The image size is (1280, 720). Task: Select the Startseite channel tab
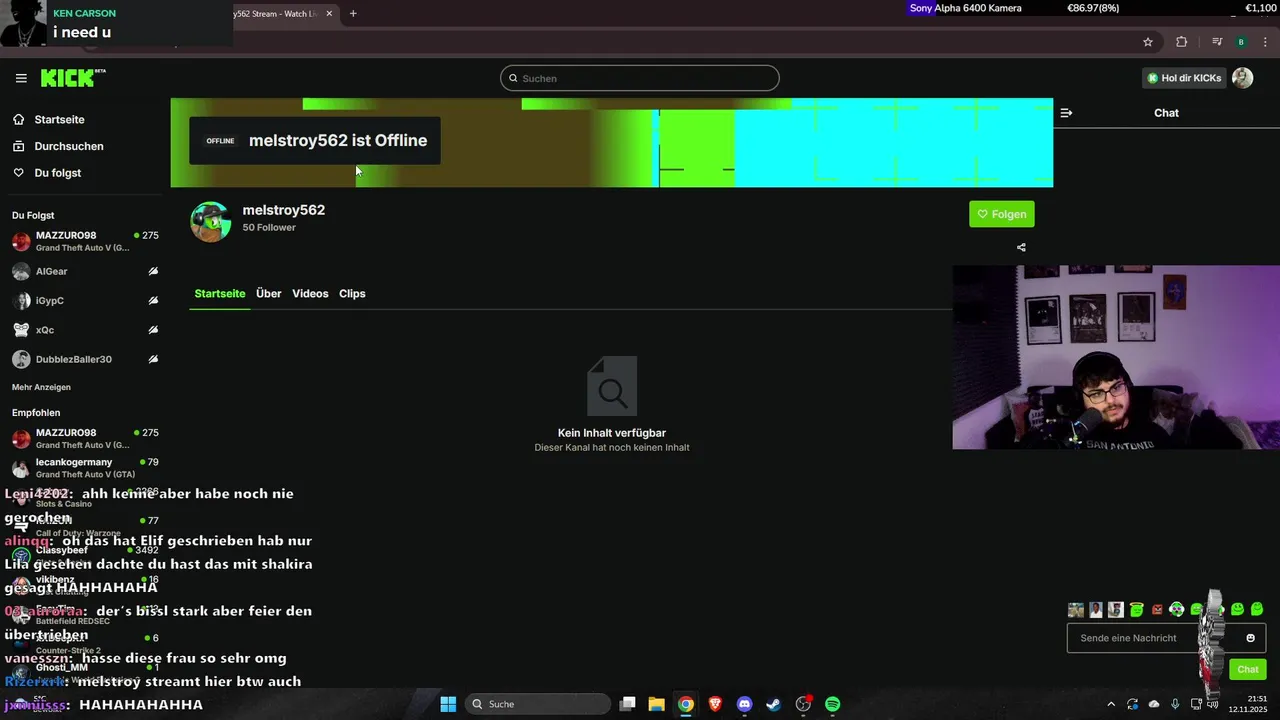[x=220, y=294]
